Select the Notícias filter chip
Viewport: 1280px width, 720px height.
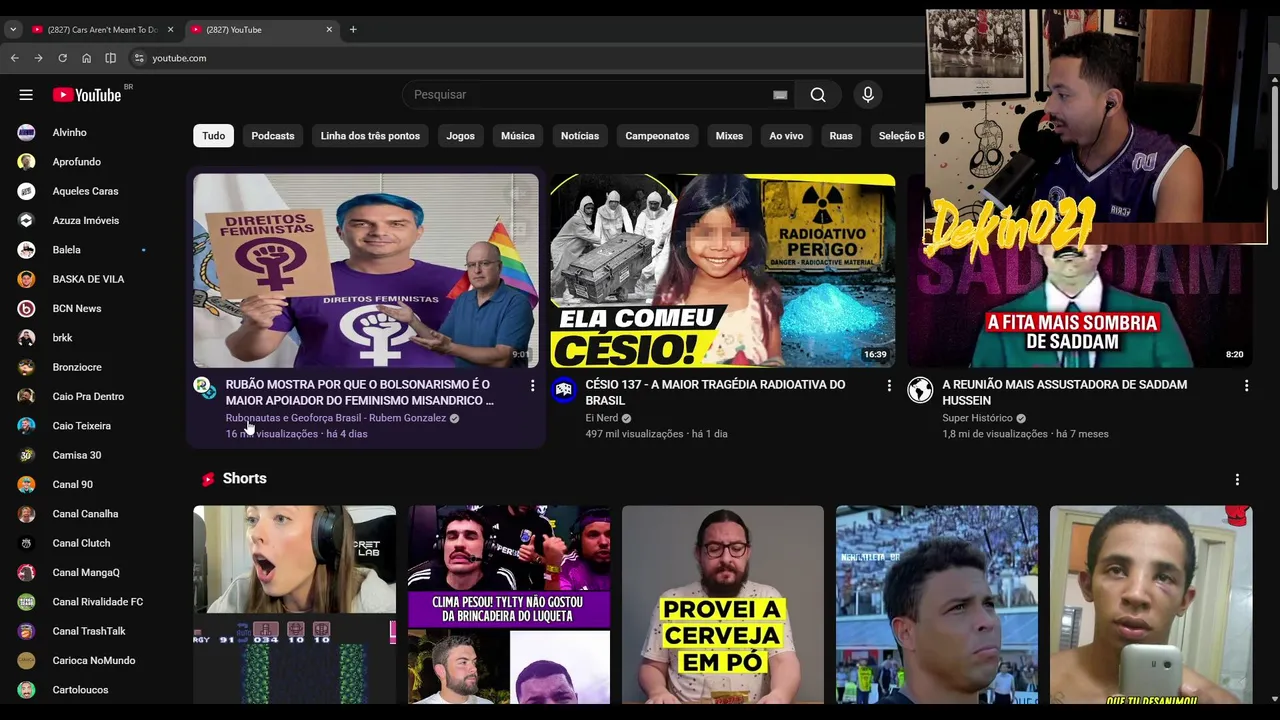tap(580, 136)
